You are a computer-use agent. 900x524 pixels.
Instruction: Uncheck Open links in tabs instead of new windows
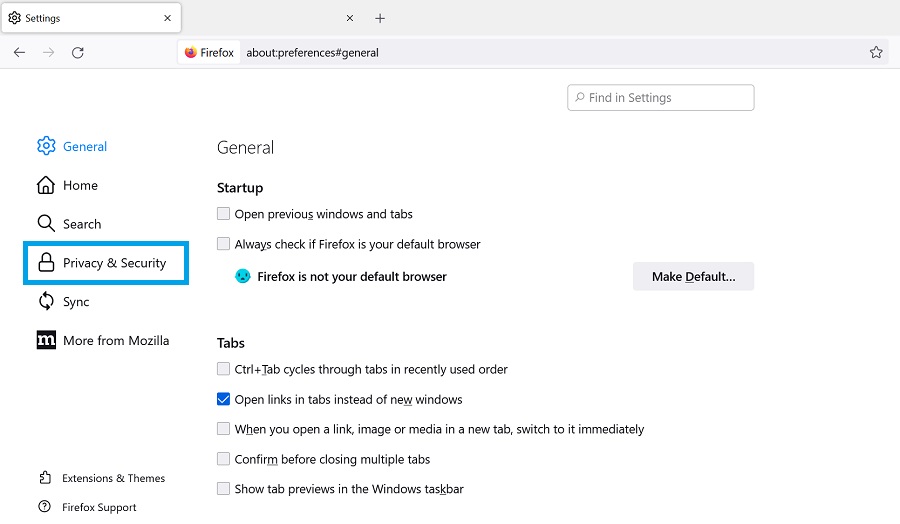click(223, 400)
